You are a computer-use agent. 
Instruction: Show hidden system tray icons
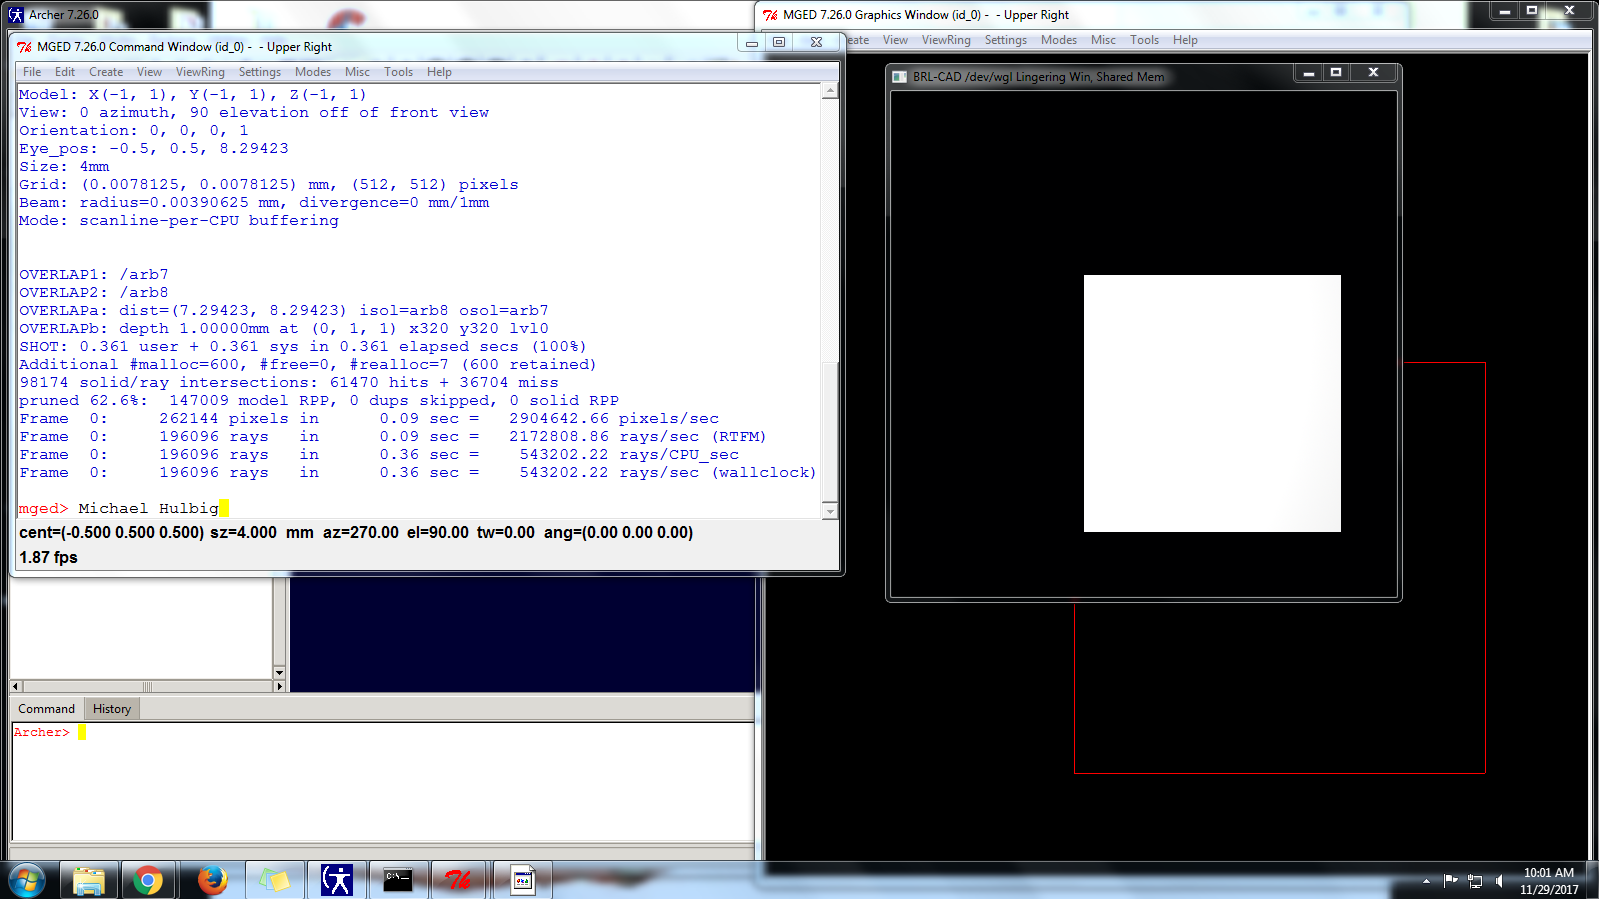point(1426,881)
